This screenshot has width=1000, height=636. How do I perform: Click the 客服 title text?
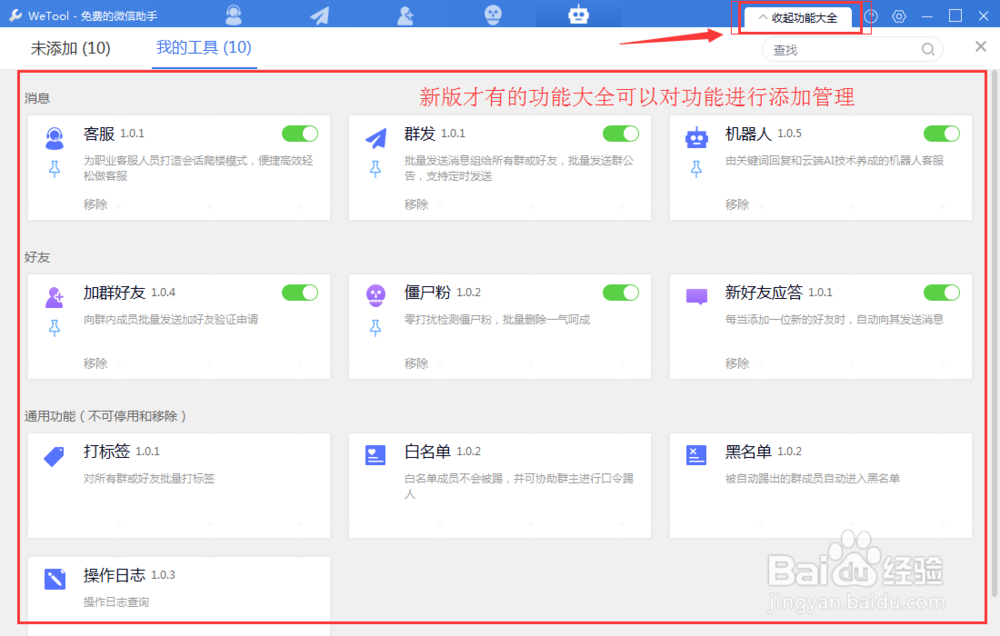99,134
